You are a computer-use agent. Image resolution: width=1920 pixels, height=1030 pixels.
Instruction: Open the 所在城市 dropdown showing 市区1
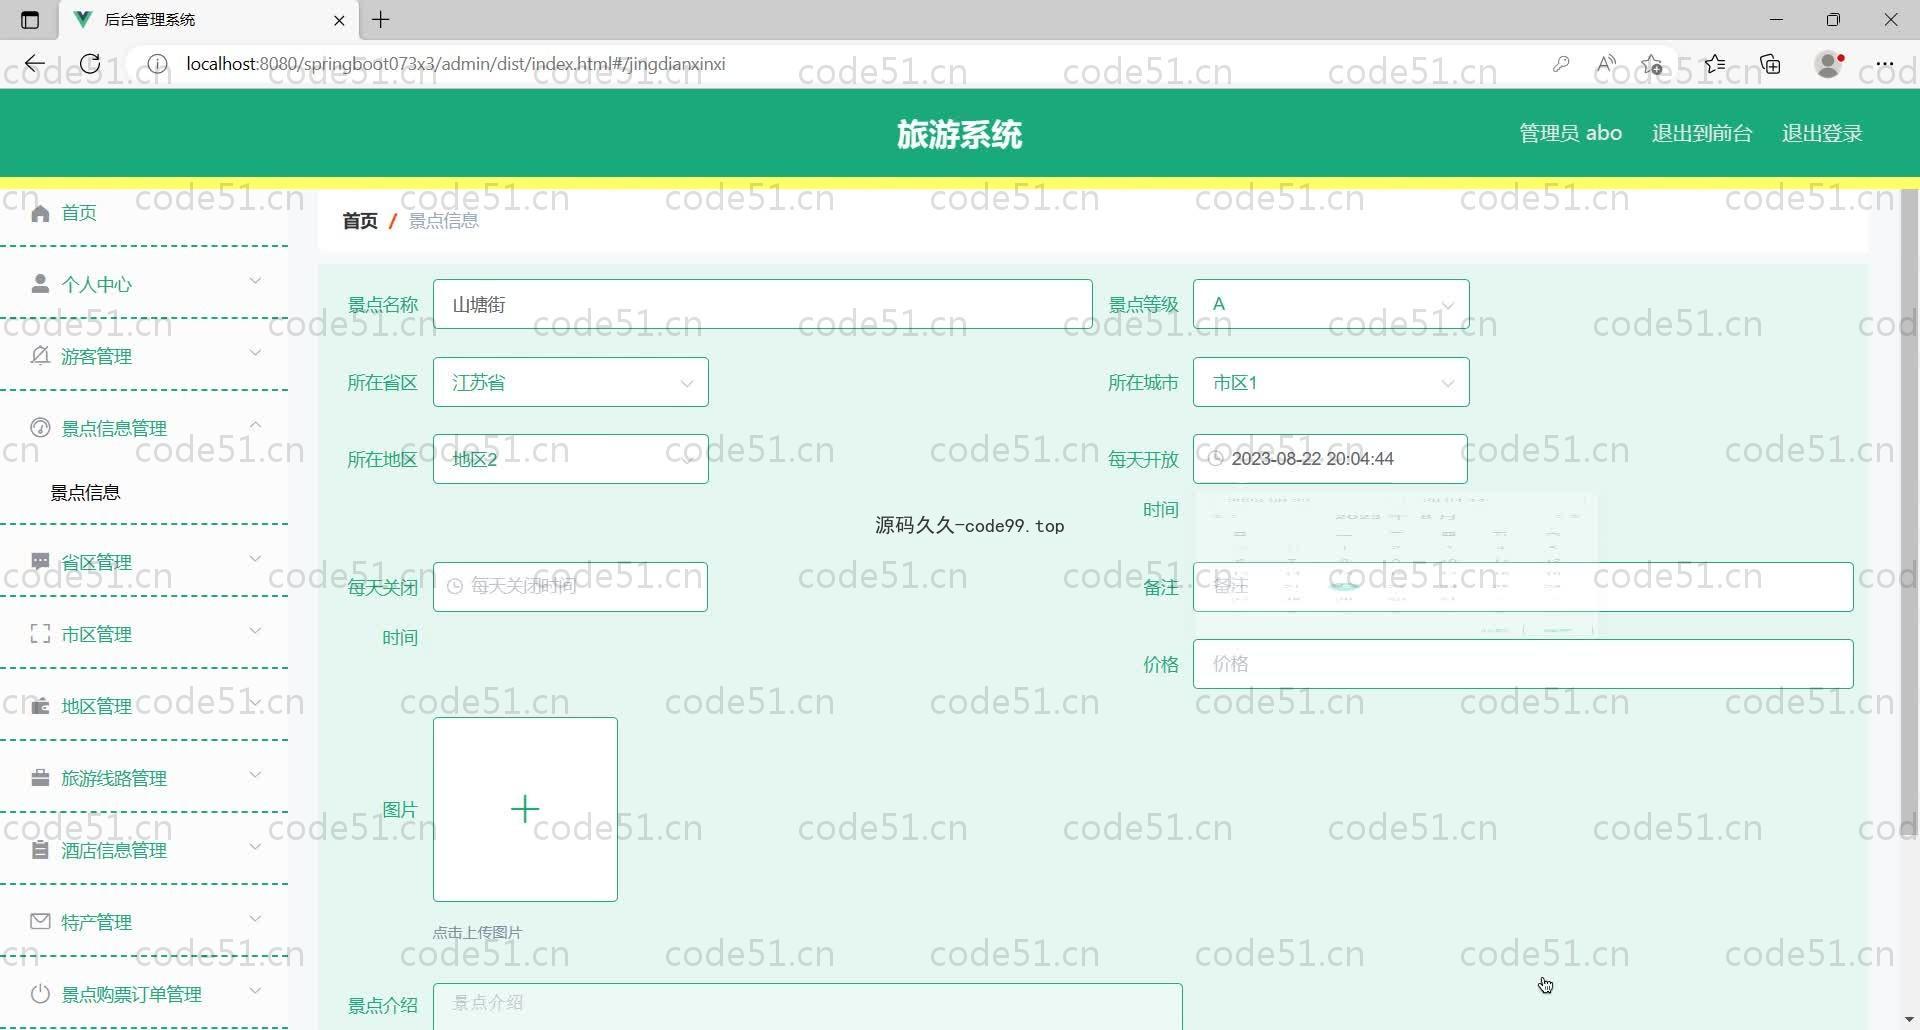click(1331, 382)
